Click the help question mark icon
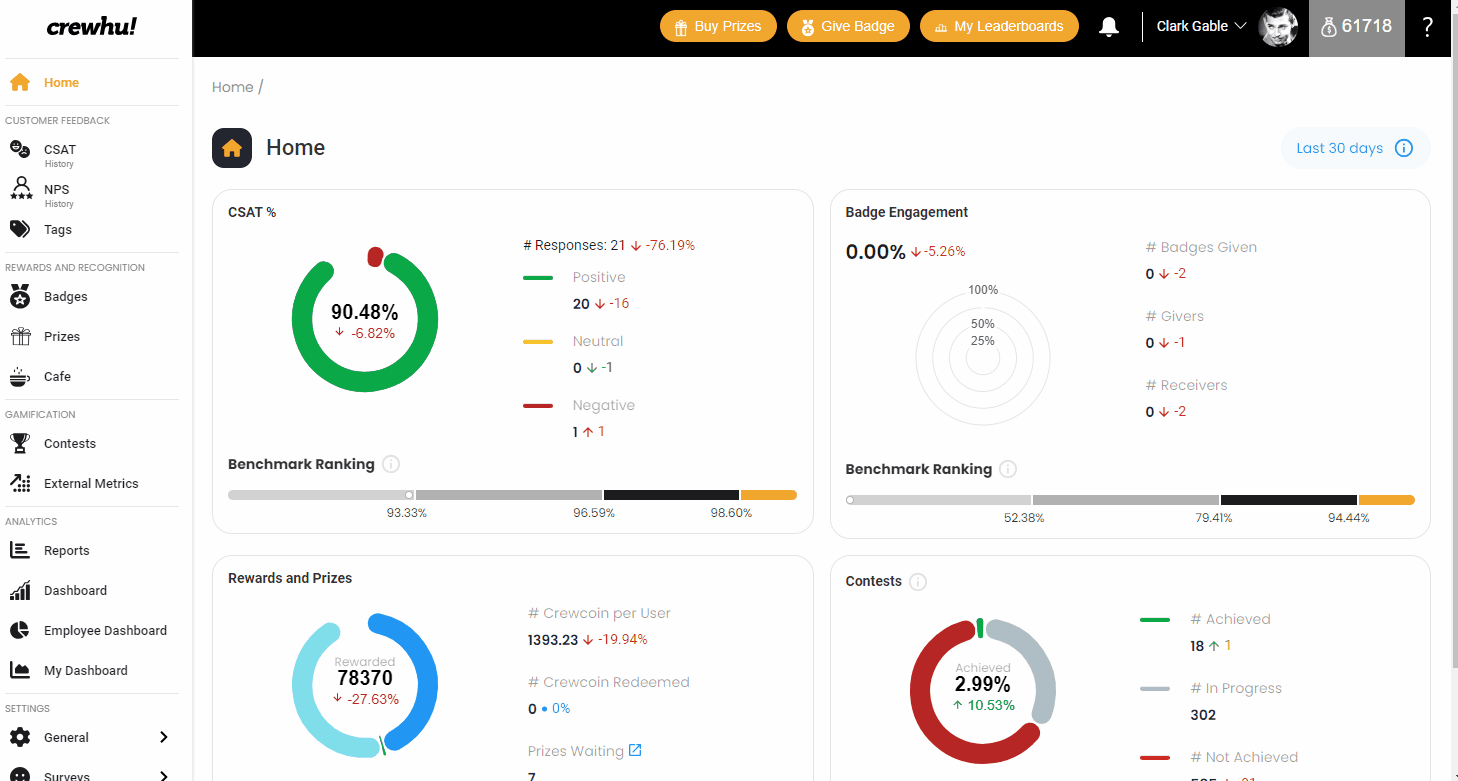Viewport: 1458px width, 781px height. 1427,27
